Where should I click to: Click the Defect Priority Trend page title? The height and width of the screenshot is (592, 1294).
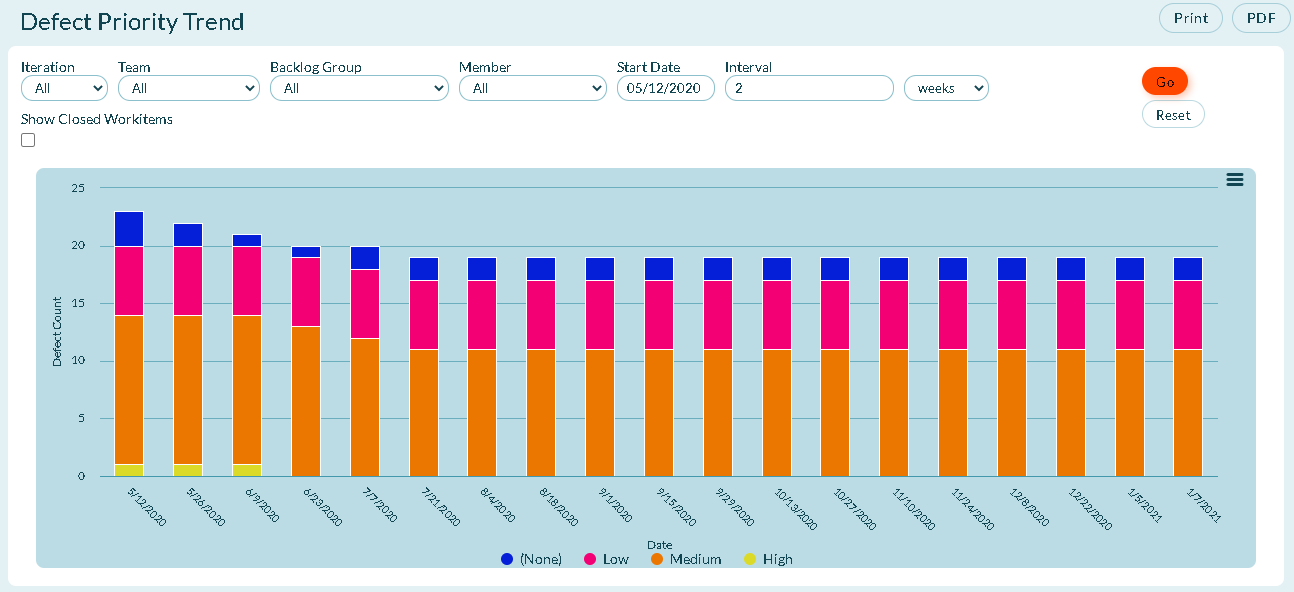(132, 21)
